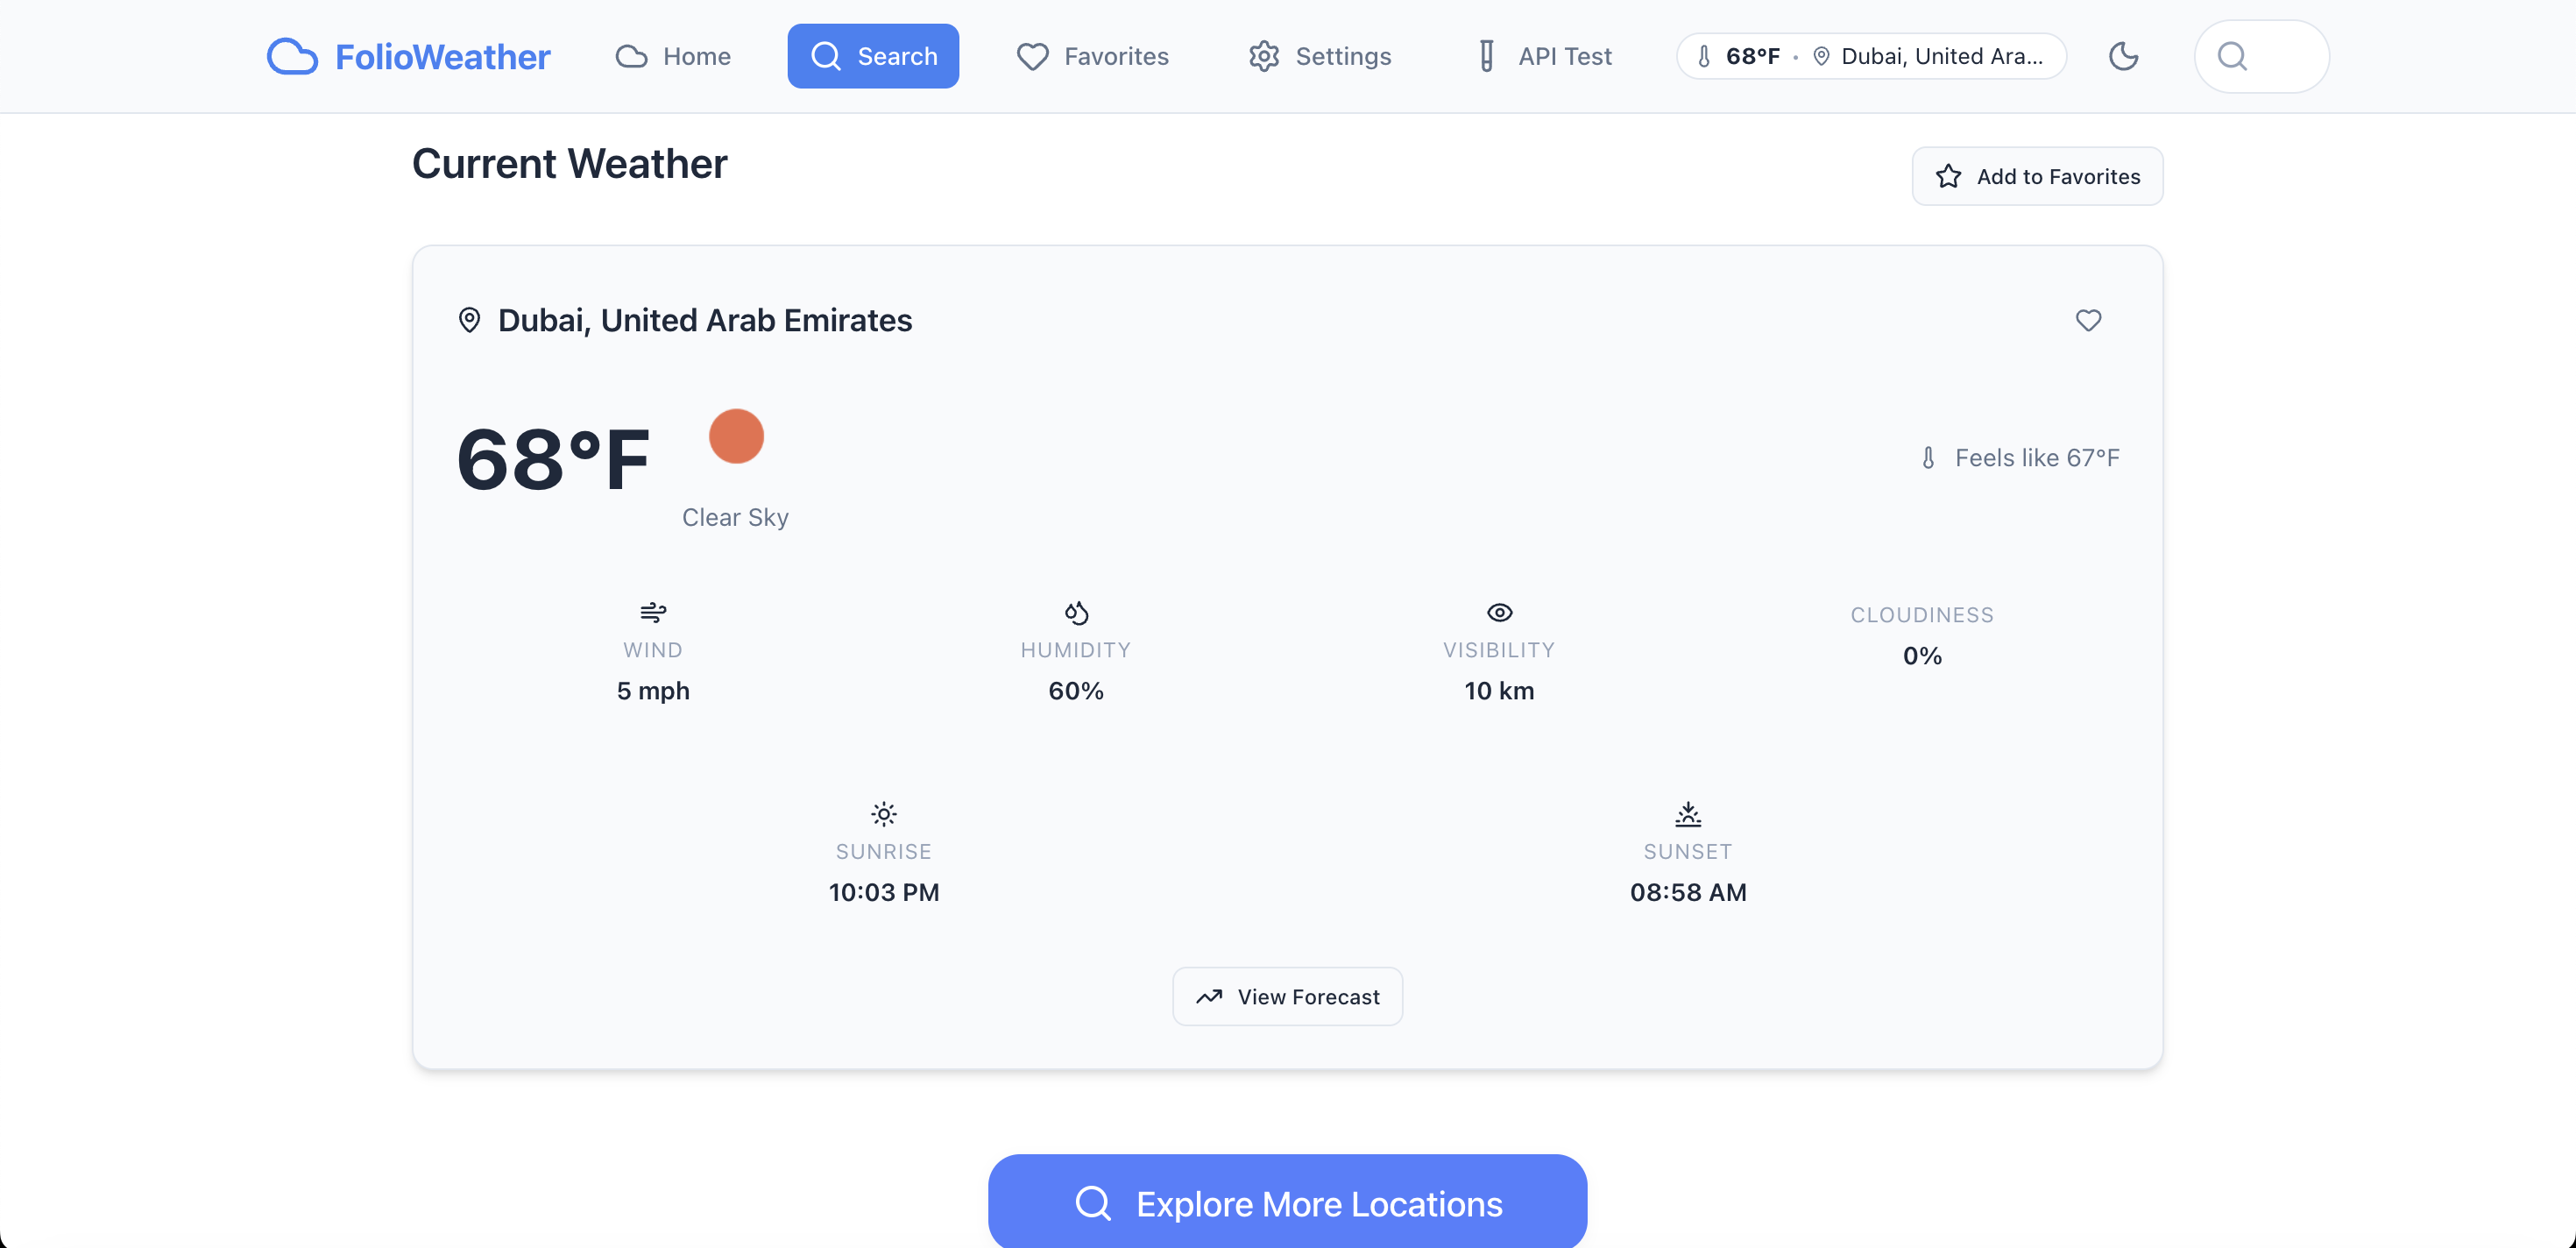Click the orange clear-sky sun icon
The width and height of the screenshot is (2576, 1248).
[x=736, y=436]
